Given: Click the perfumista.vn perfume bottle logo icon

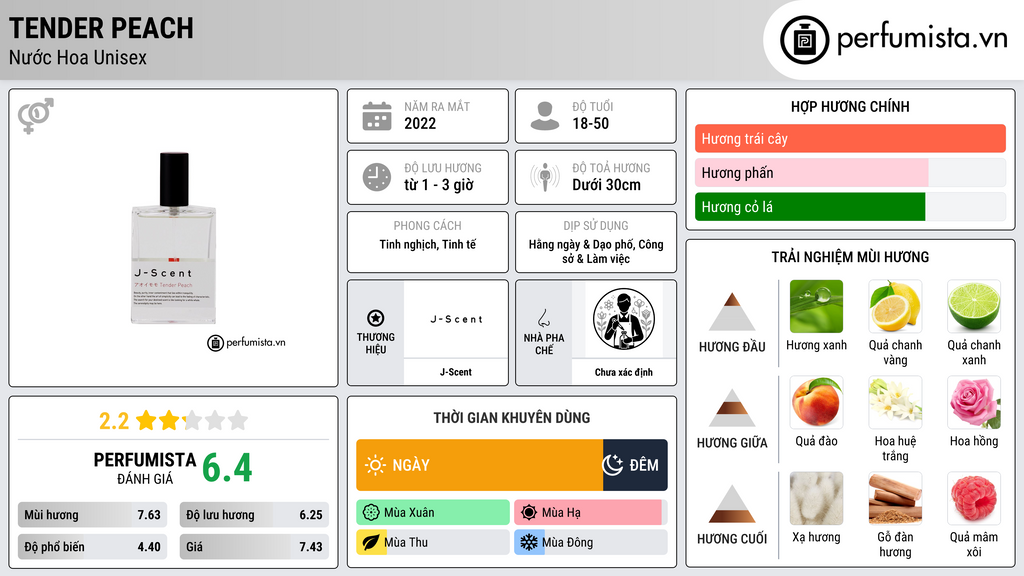Looking at the screenshot, I should tap(804, 40).
